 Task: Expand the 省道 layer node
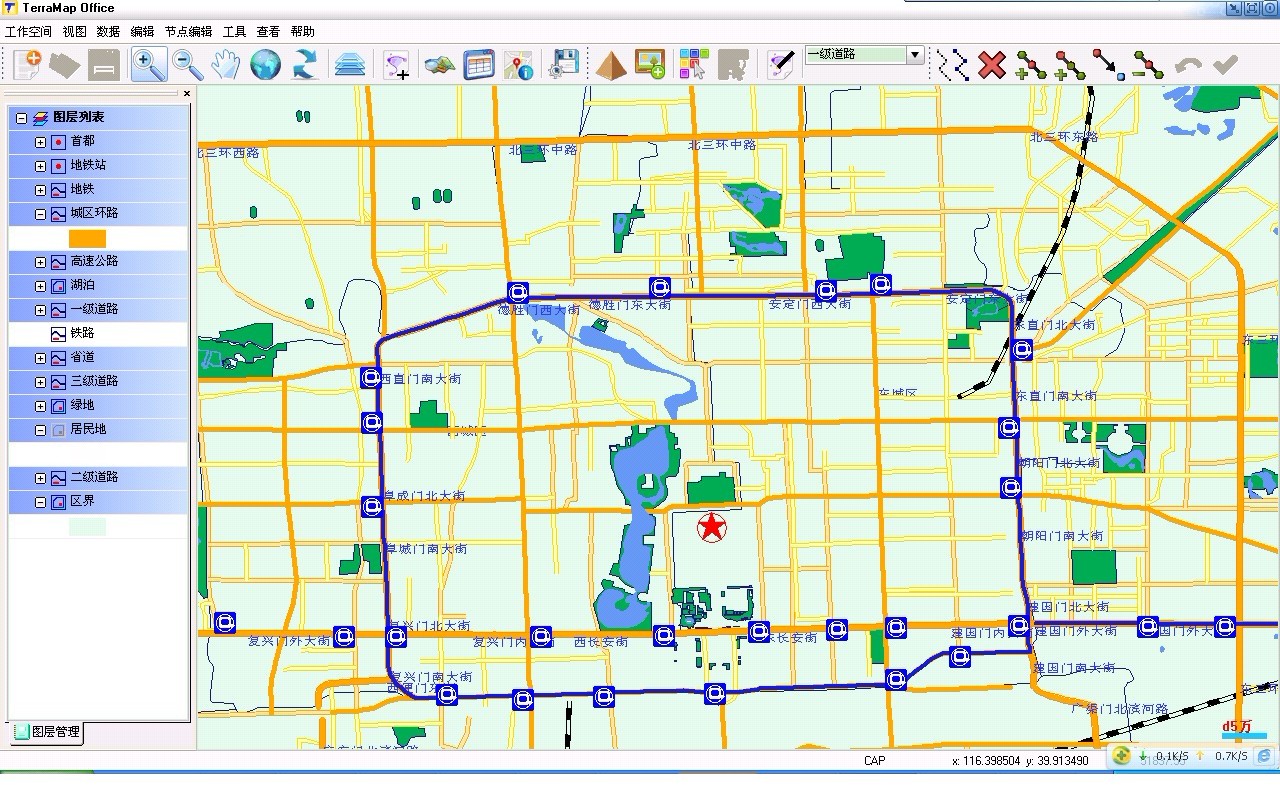[x=40, y=358]
